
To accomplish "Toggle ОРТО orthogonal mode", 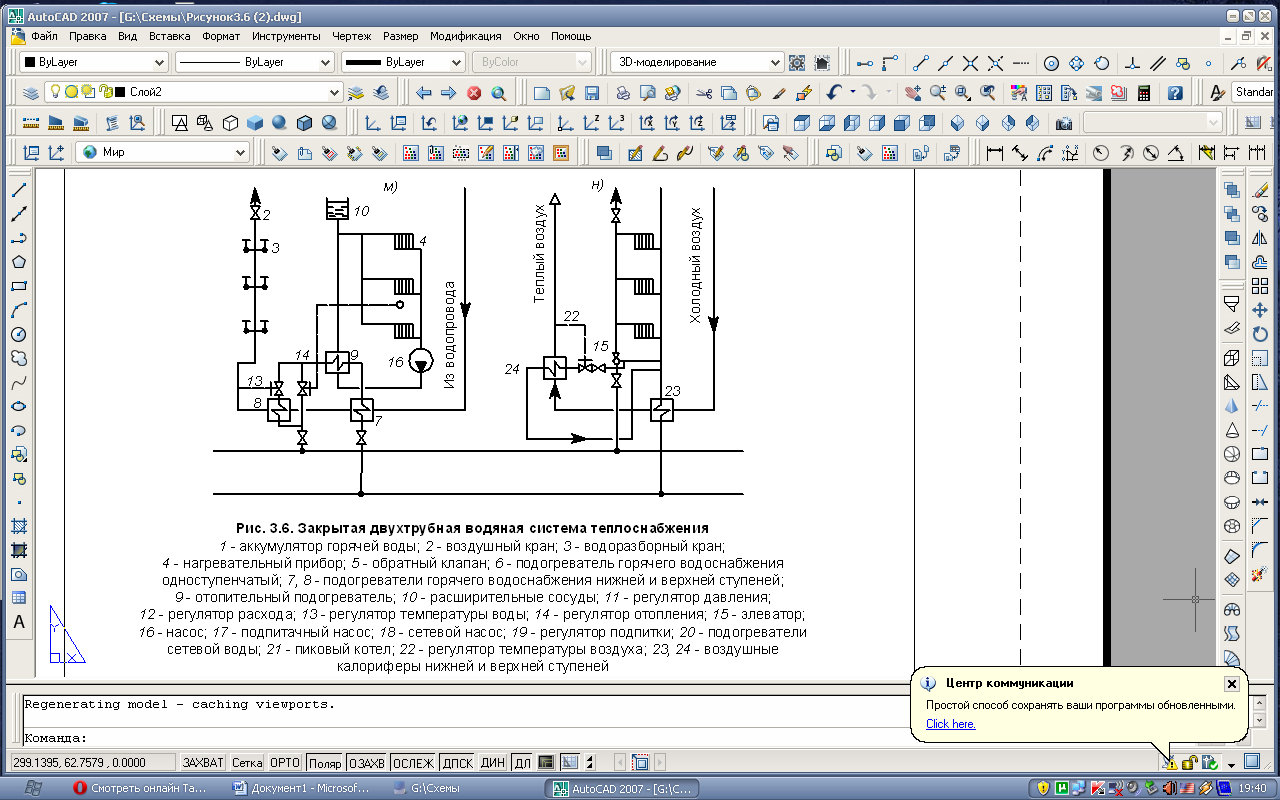I will pos(285,763).
